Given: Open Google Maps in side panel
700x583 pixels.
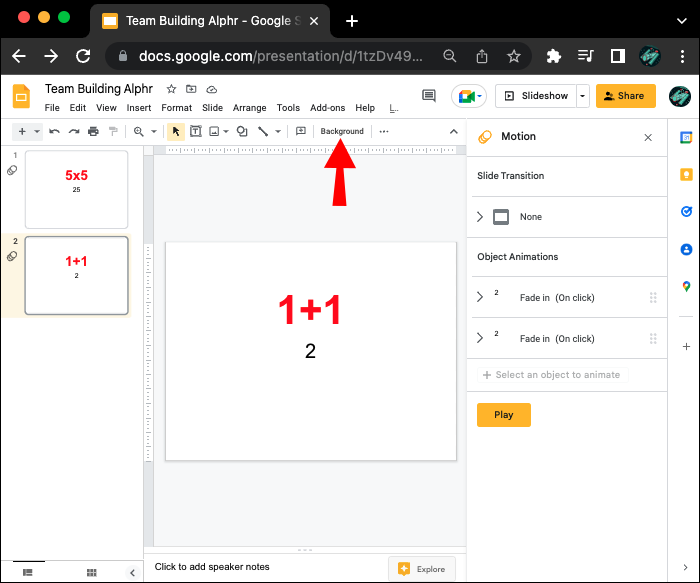Looking at the screenshot, I should (x=686, y=286).
